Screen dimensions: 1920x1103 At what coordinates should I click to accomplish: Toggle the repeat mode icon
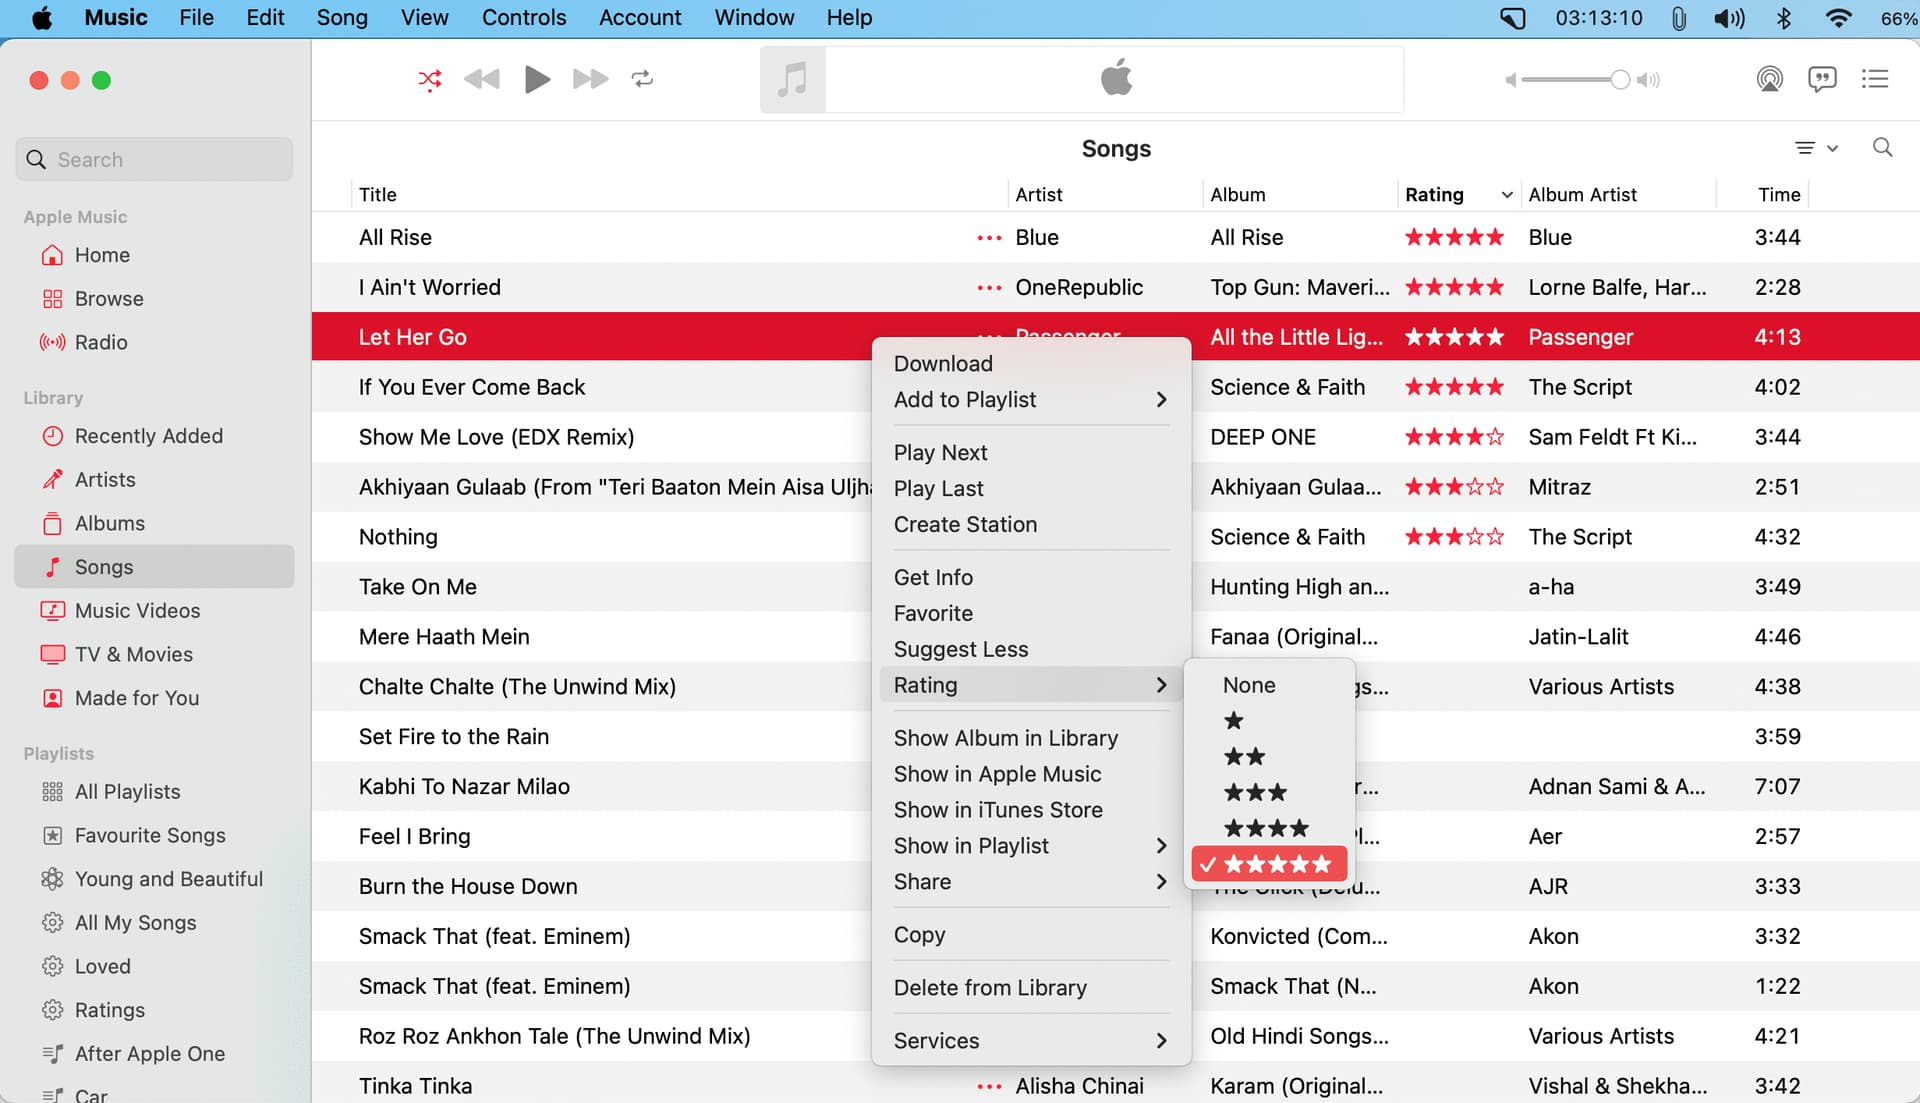point(642,79)
